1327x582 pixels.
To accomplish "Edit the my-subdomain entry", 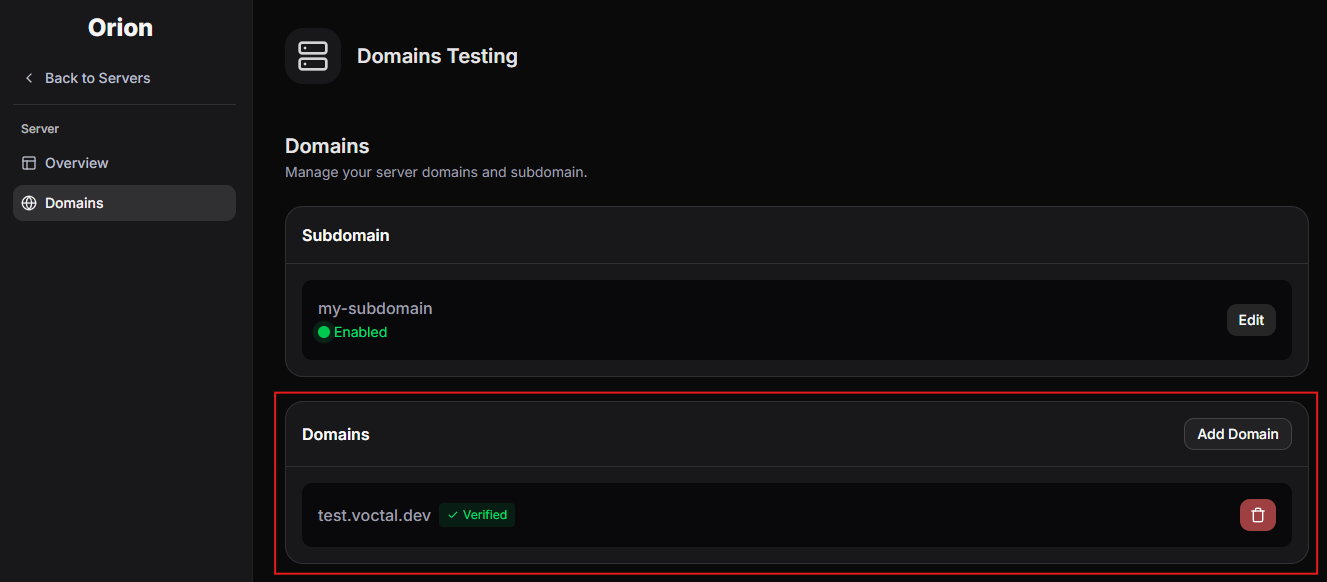I will [x=1251, y=320].
